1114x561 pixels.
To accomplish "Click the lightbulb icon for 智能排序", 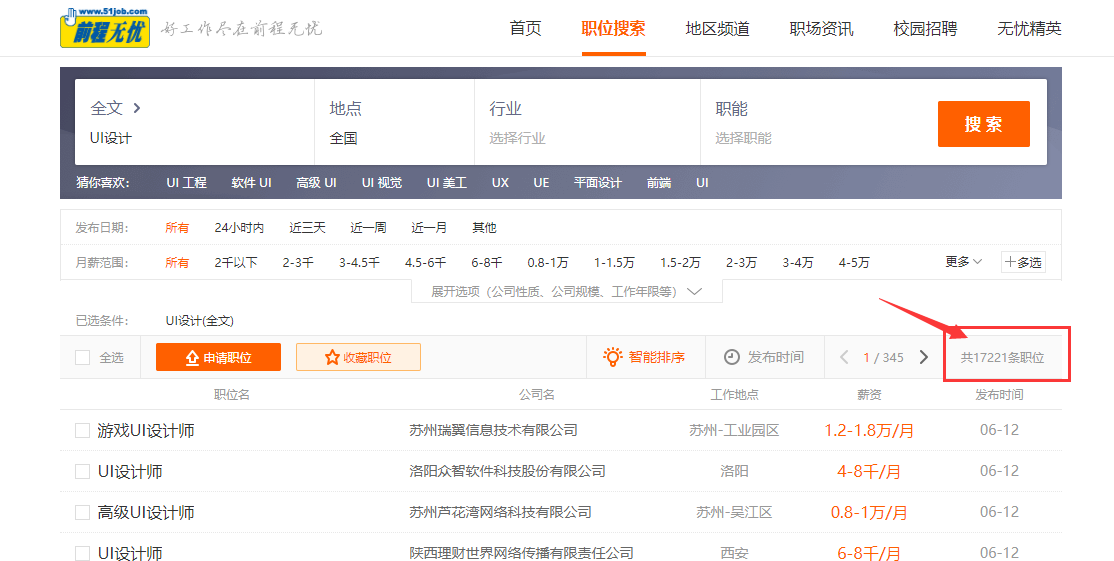I will coord(612,357).
